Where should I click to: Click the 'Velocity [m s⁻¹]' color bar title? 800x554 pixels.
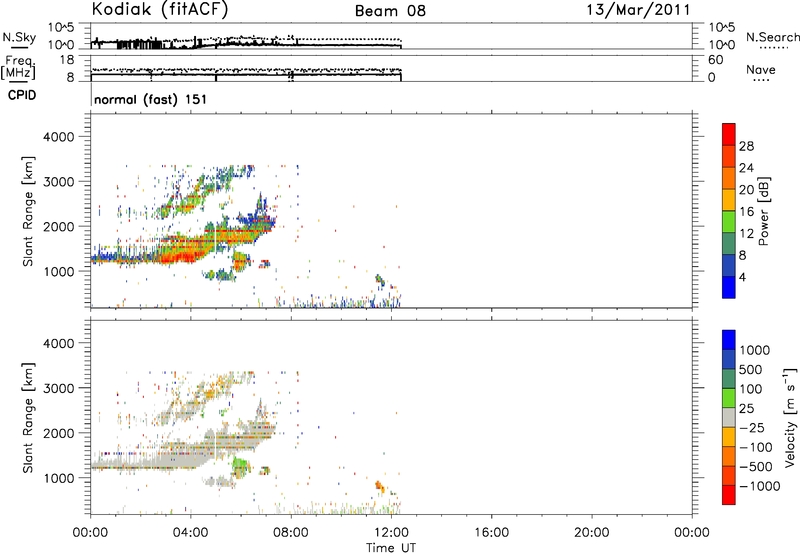tap(790, 417)
